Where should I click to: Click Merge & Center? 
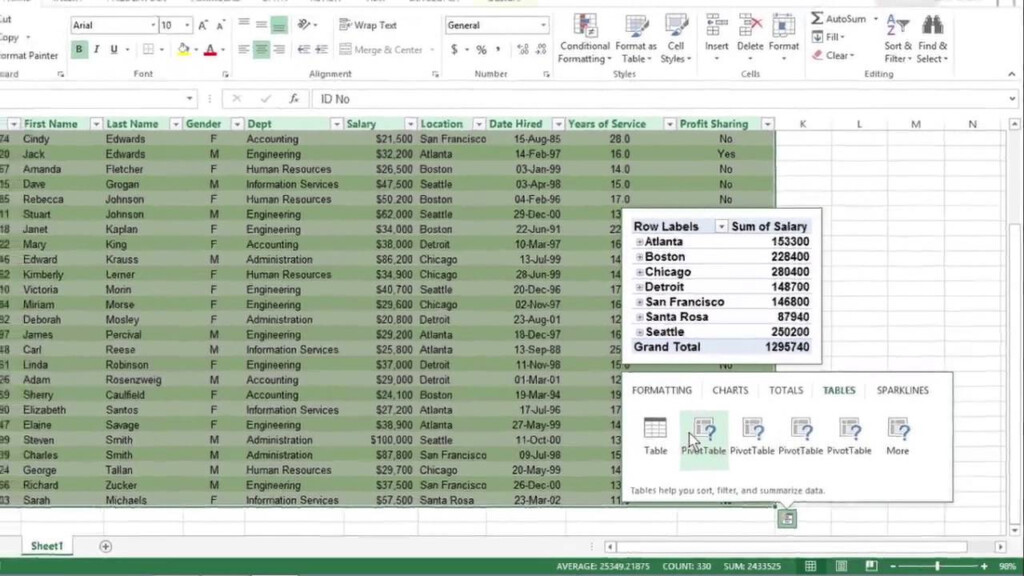click(381, 50)
